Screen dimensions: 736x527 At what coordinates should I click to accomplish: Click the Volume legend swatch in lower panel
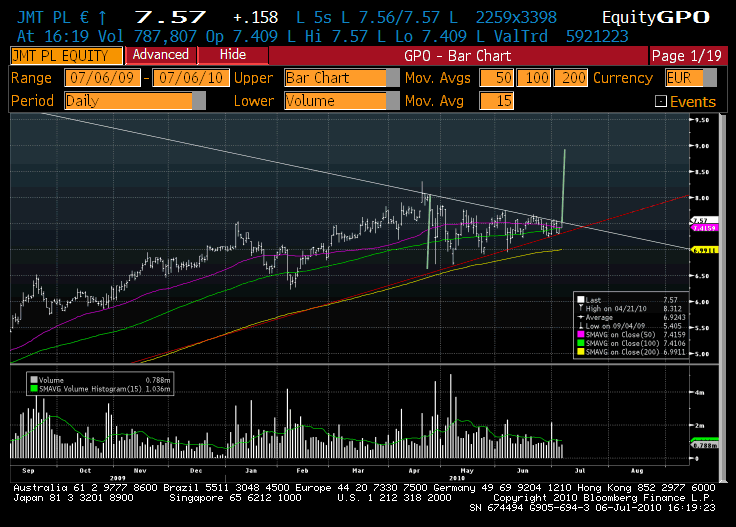tap(34, 380)
